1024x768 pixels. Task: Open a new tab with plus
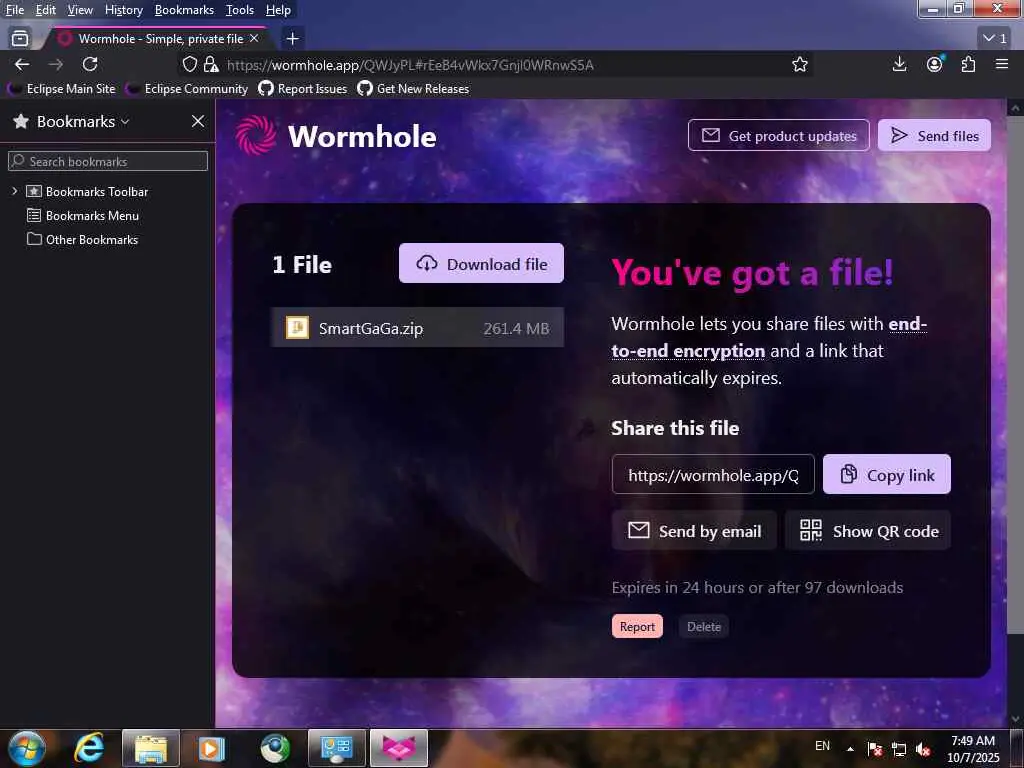coord(293,39)
